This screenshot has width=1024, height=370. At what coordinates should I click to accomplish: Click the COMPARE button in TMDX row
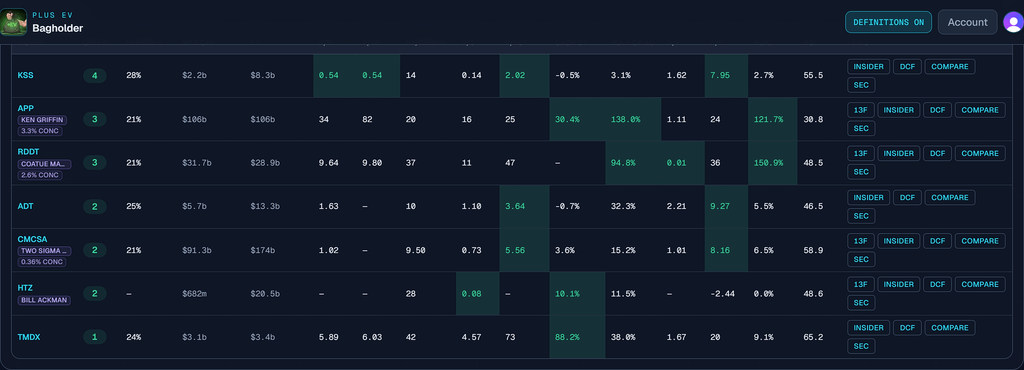[x=950, y=328]
